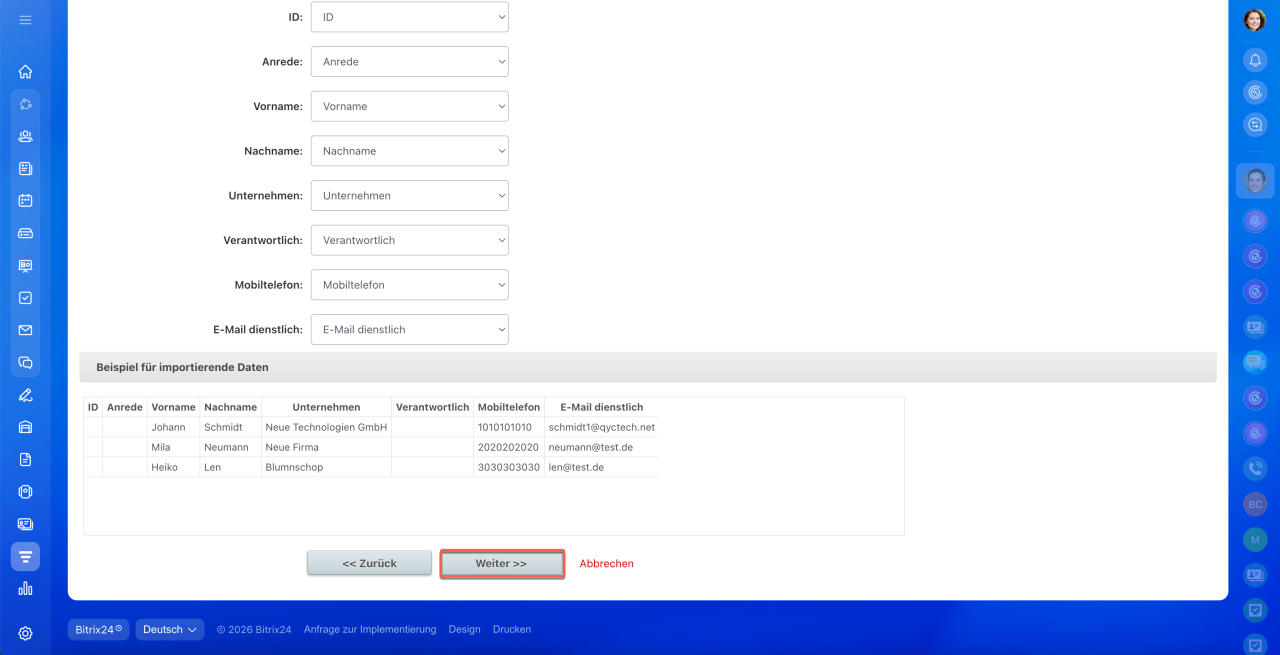This screenshot has height=655, width=1280.
Task: Open the phone call icon in right panel
Action: [x=1255, y=468]
